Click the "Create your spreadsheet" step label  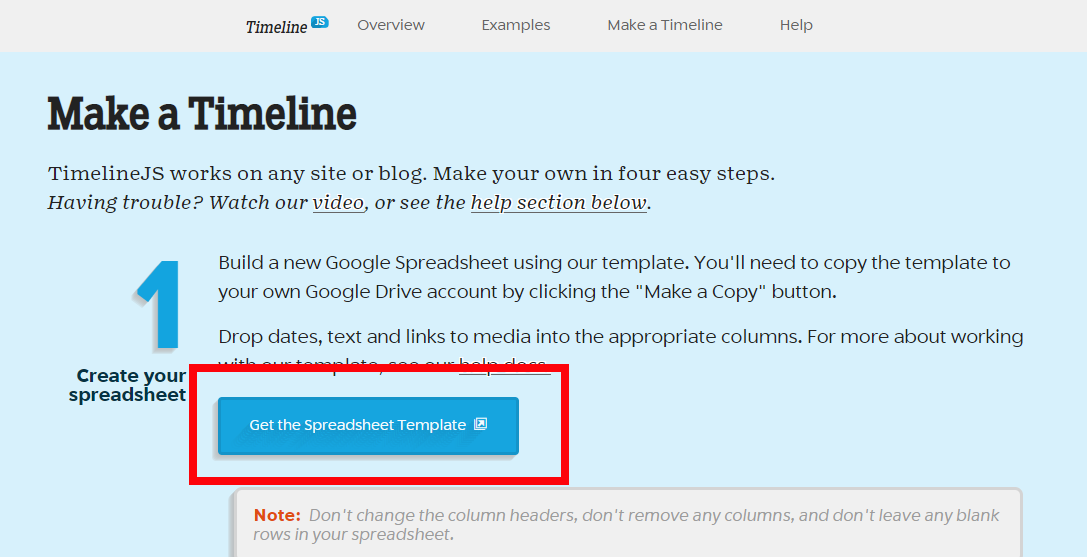click(128, 385)
